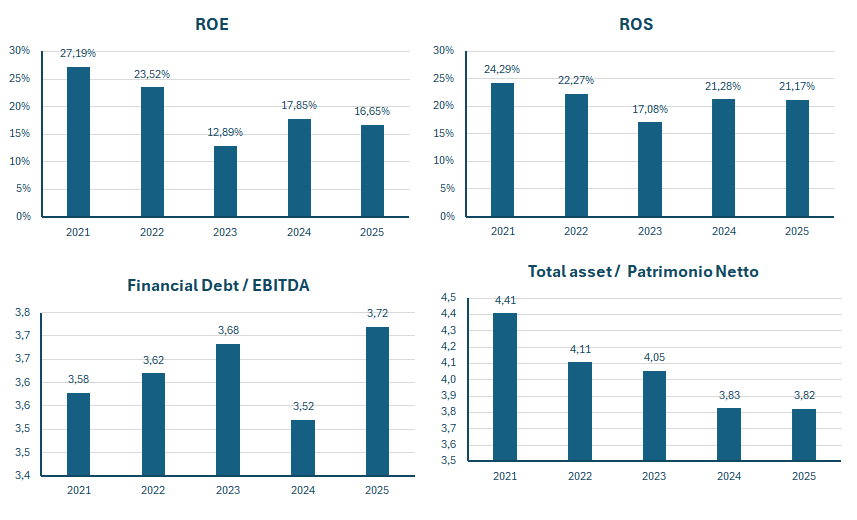Screen dimensions: 857x520
Task: Select the ROE bar labeled 12,89%
Action: [225, 182]
